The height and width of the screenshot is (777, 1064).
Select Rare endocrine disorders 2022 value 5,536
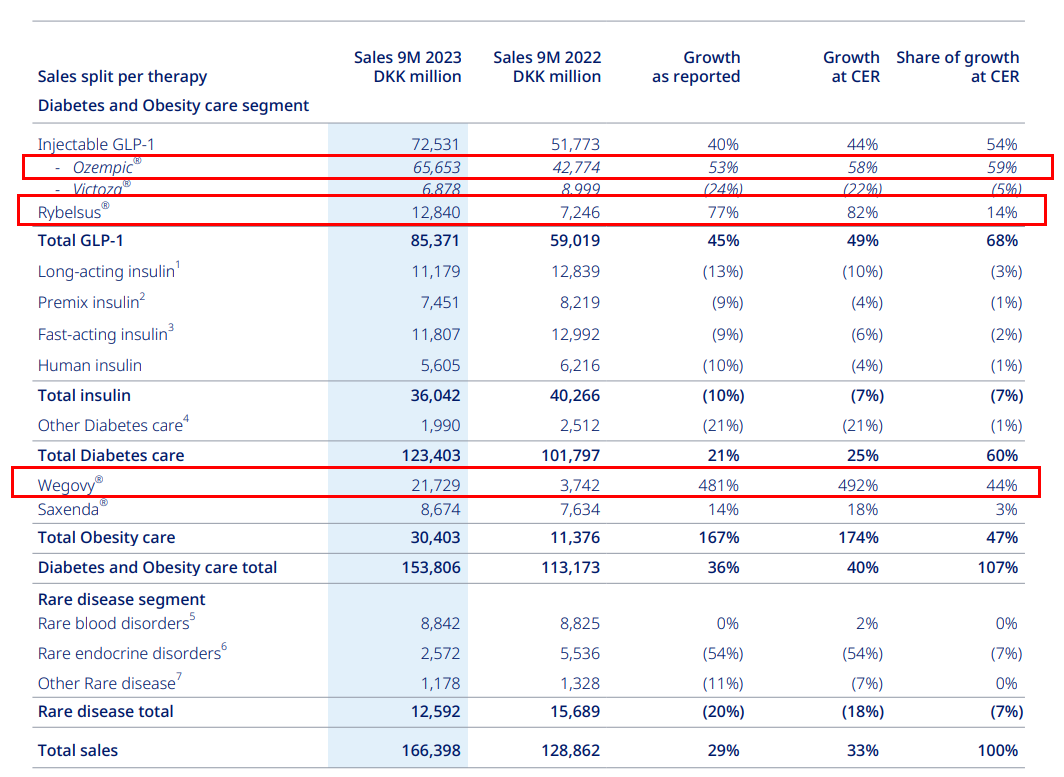580,653
